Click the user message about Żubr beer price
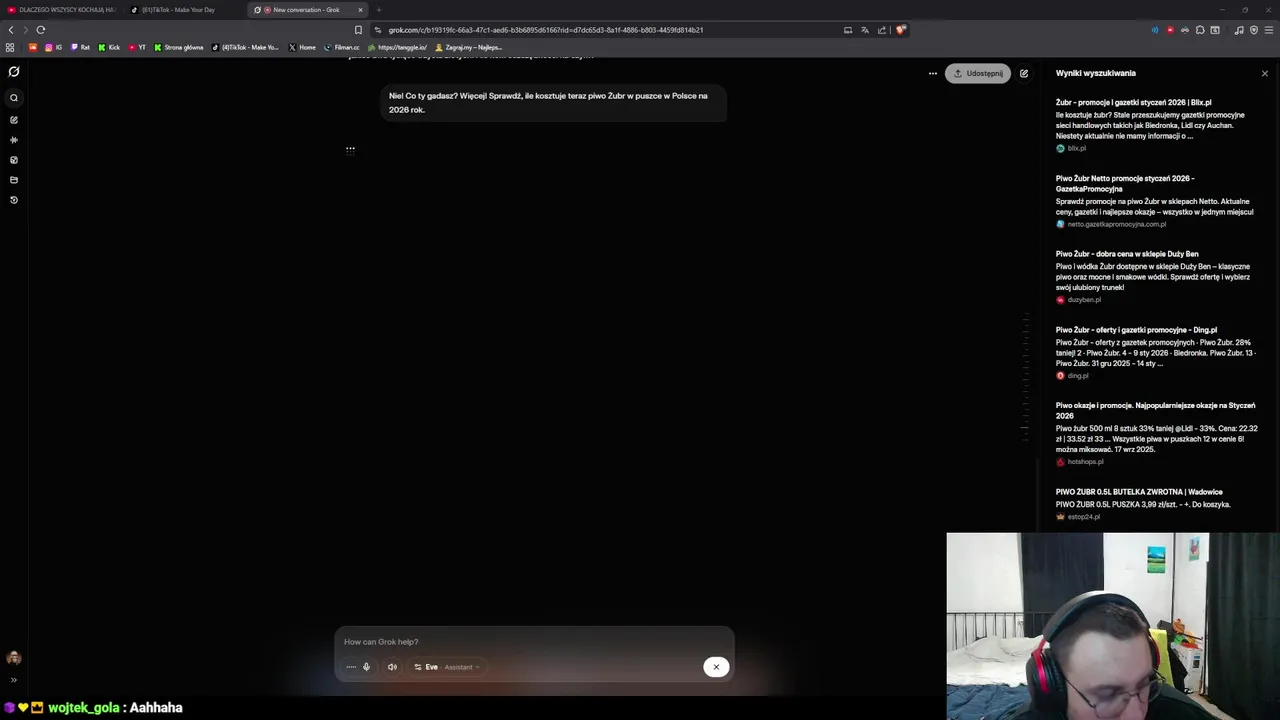 (553, 103)
